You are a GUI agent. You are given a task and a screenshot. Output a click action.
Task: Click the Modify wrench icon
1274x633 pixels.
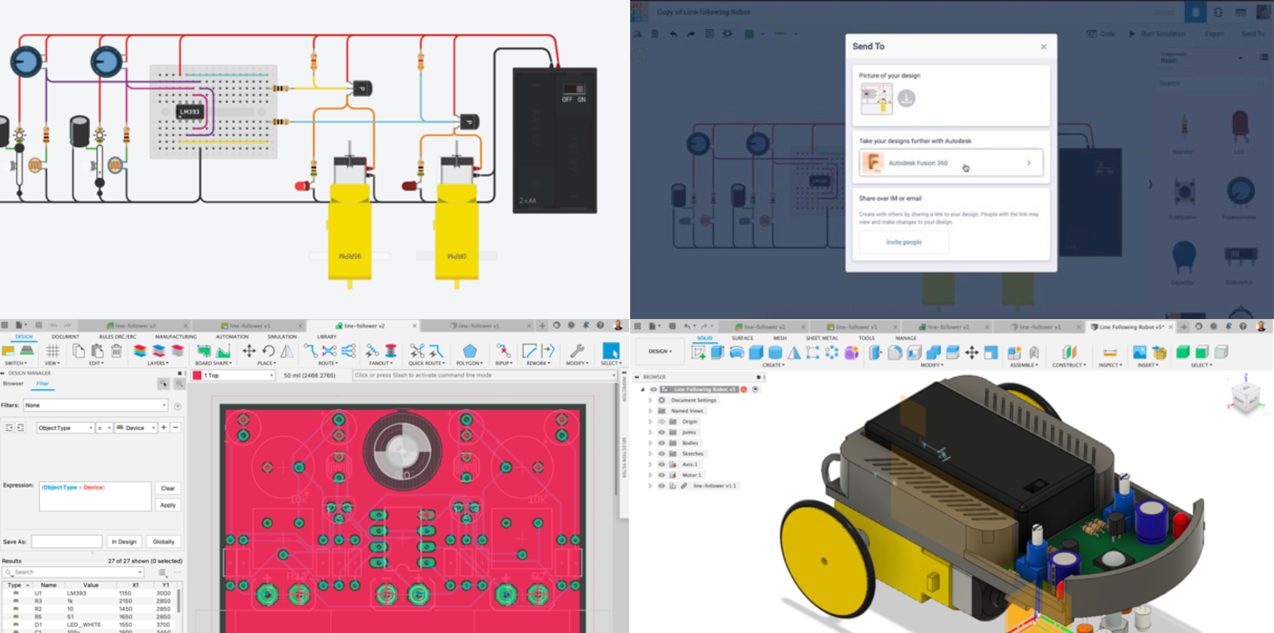[576, 351]
